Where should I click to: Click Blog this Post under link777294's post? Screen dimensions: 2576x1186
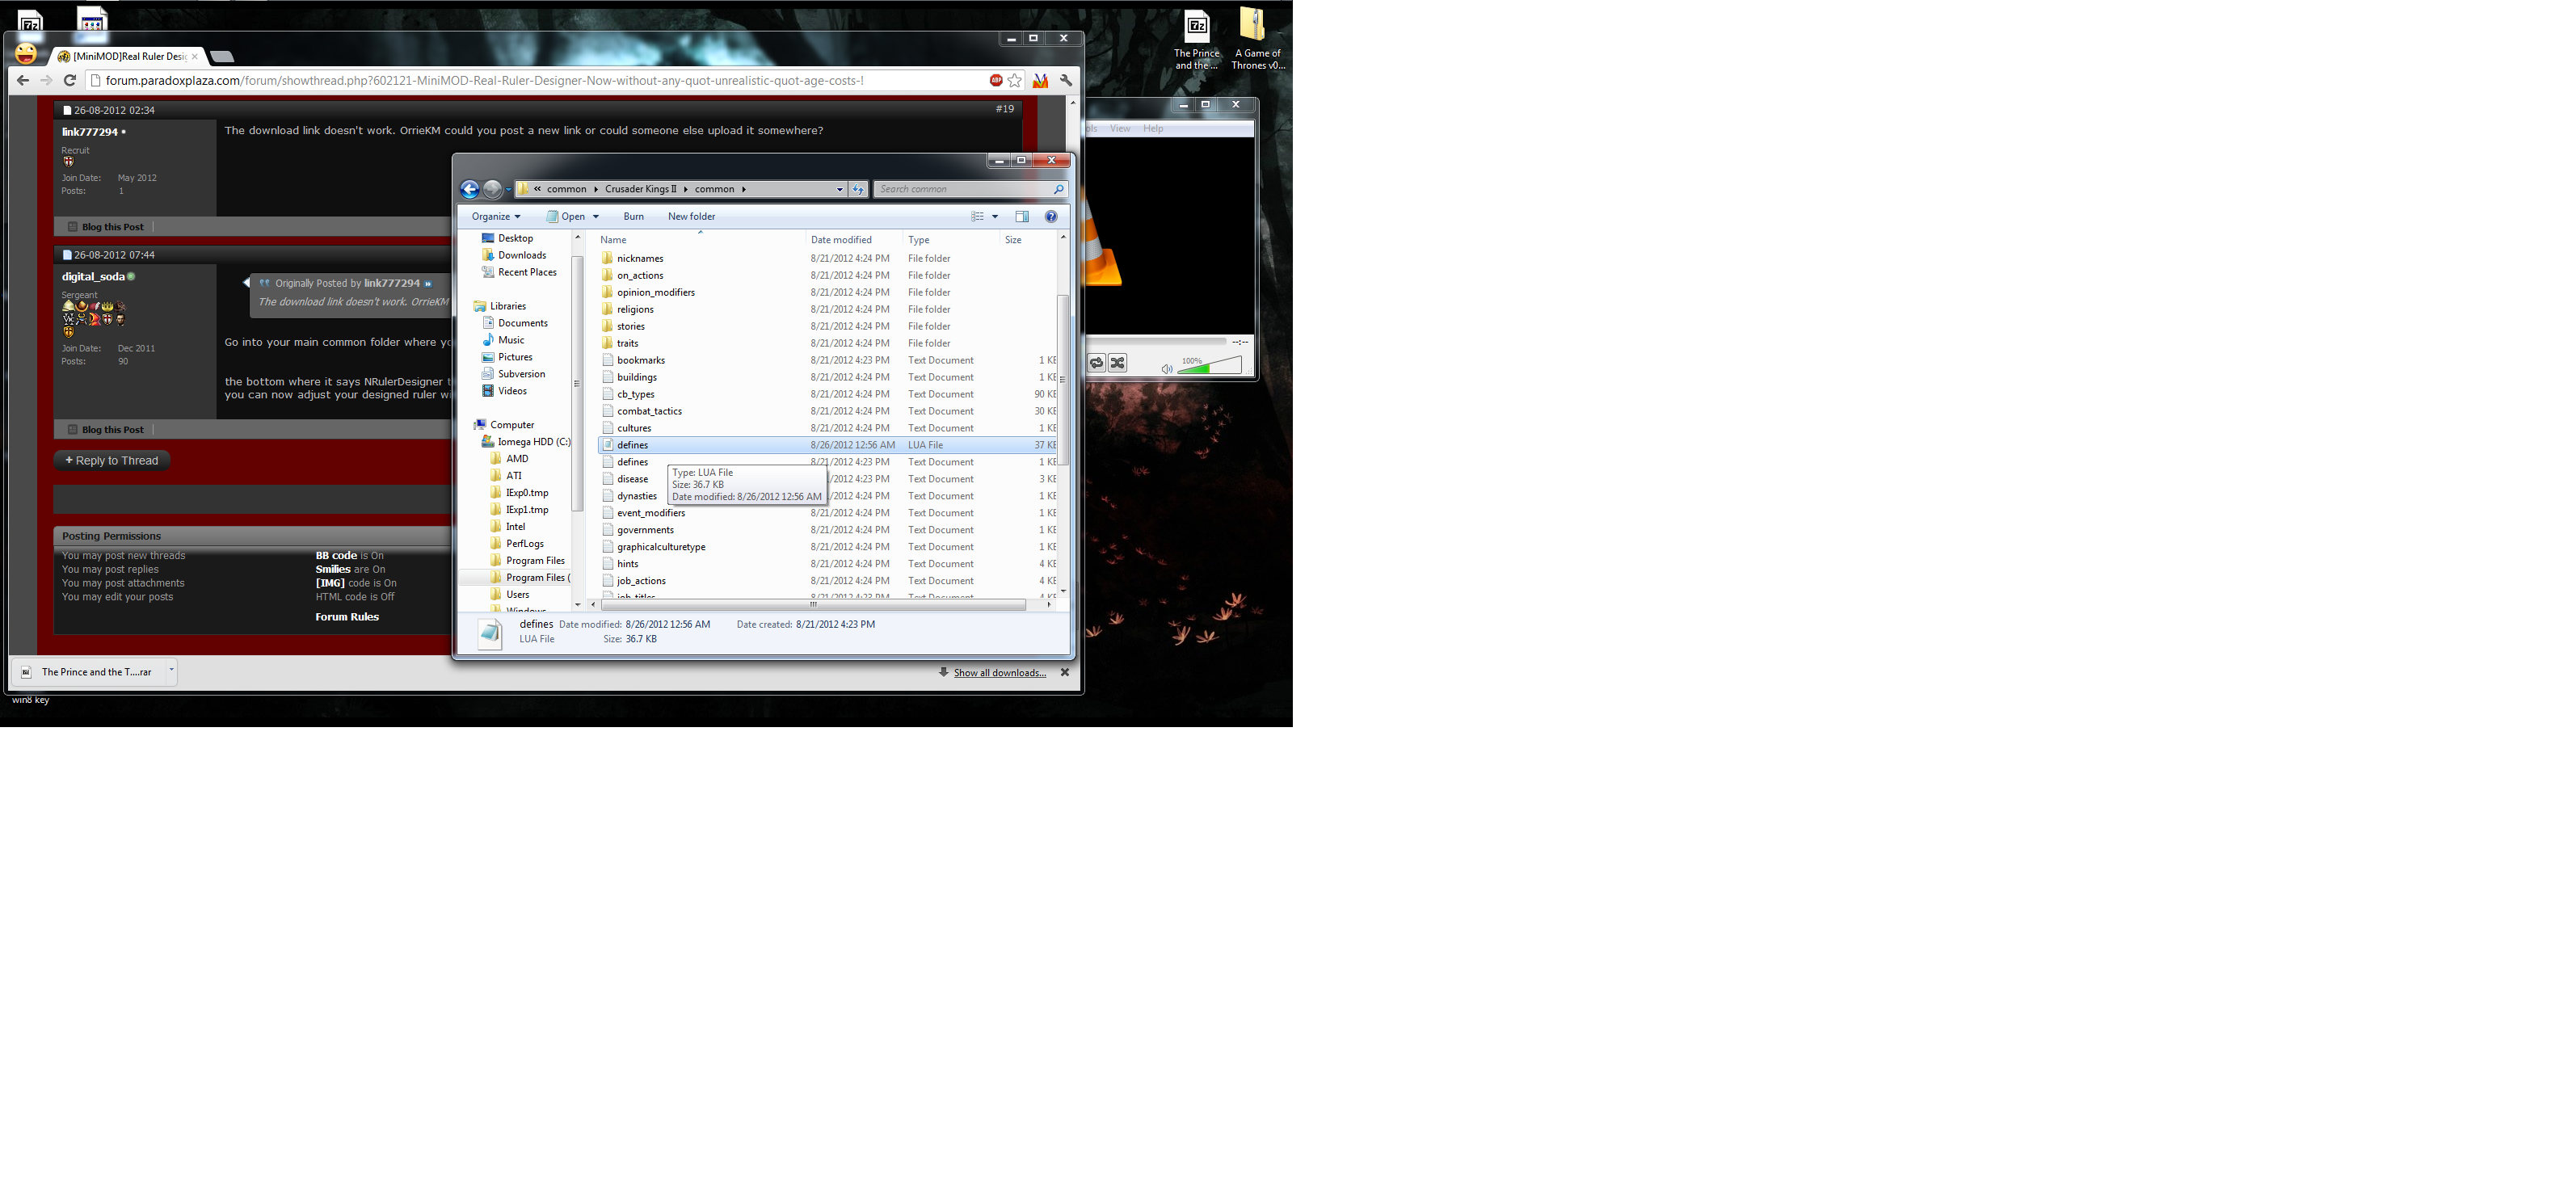pos(112,227)
